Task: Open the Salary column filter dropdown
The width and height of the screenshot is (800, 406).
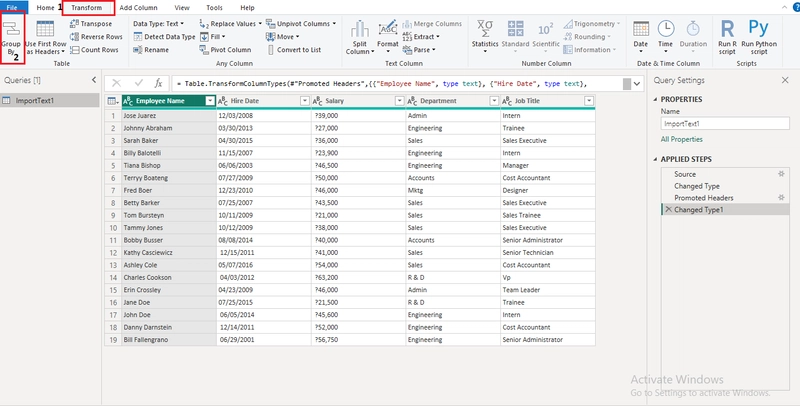Action: point(399,101)
